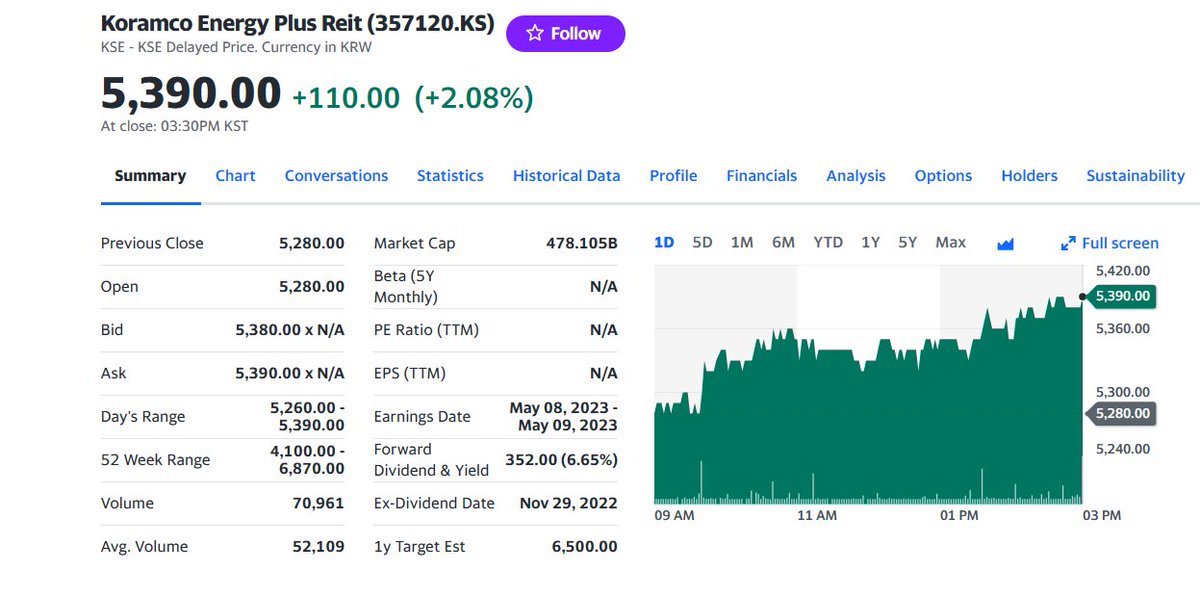Image resolution: width=1200 pixels, height=597 pixels.
Task: Click the gray 5,280.00 previous close marker
Action: coord(1121,413)
